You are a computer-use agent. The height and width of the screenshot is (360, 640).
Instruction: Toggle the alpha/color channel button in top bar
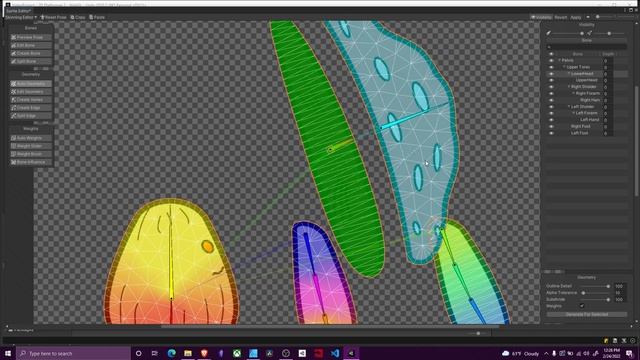click(x=588, y=17)
